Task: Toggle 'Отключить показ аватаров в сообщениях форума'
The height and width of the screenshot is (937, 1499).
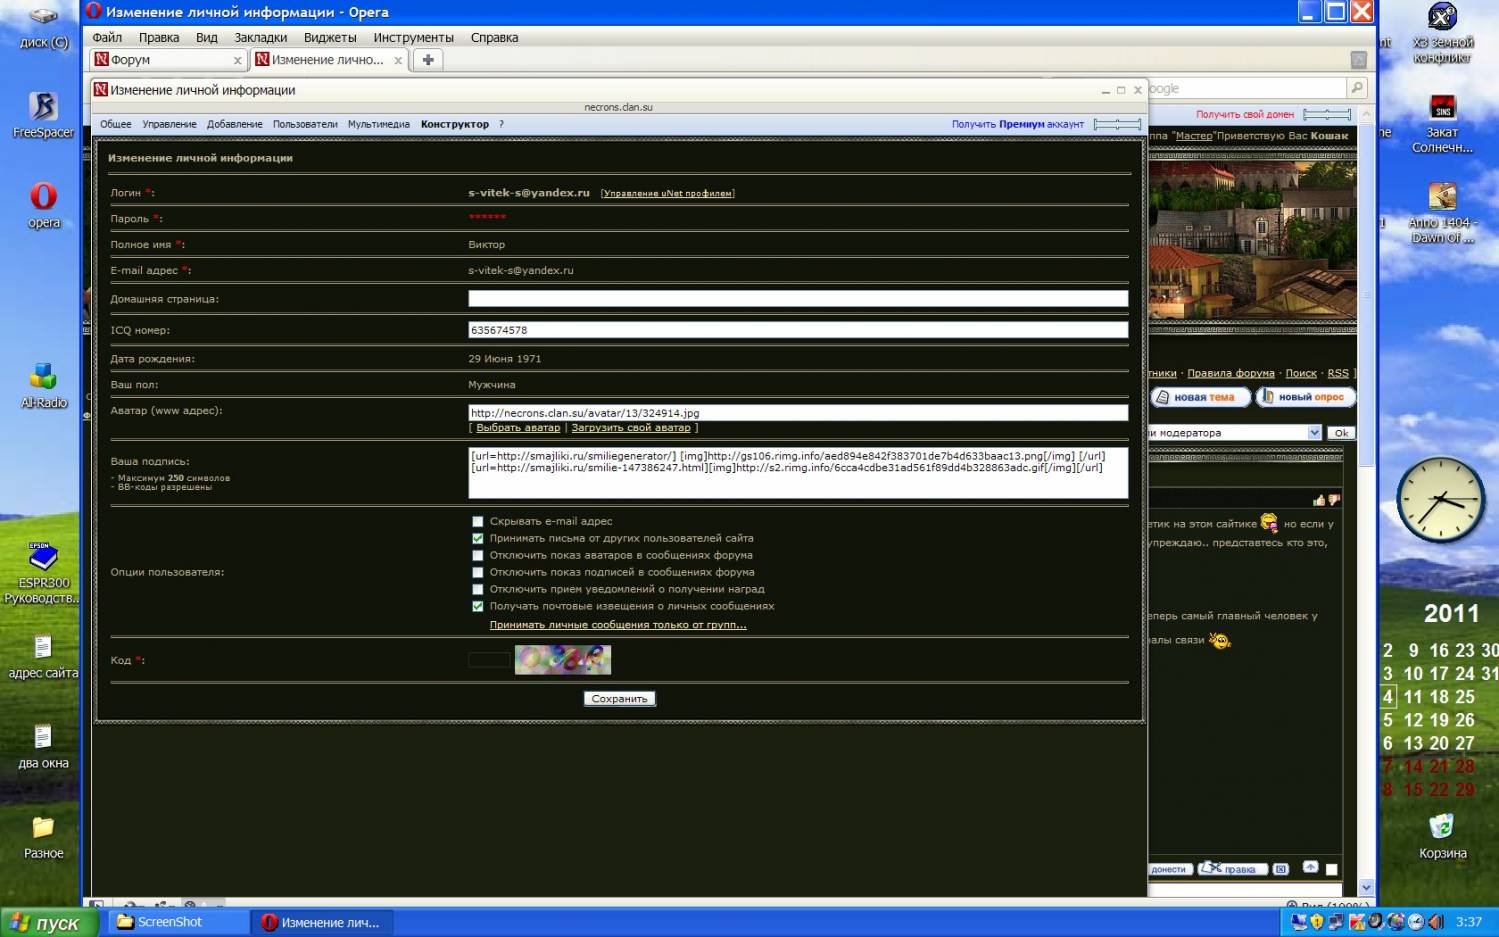Action: [478, 556]
